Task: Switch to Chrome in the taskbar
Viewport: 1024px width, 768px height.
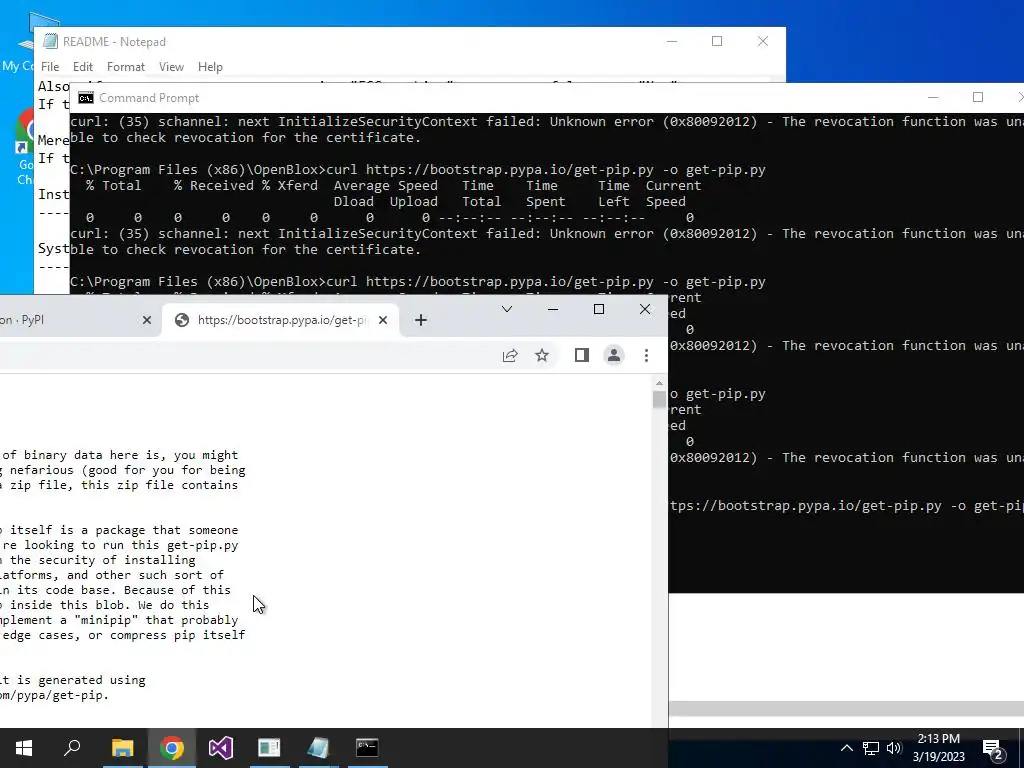Action: point(172,748)
